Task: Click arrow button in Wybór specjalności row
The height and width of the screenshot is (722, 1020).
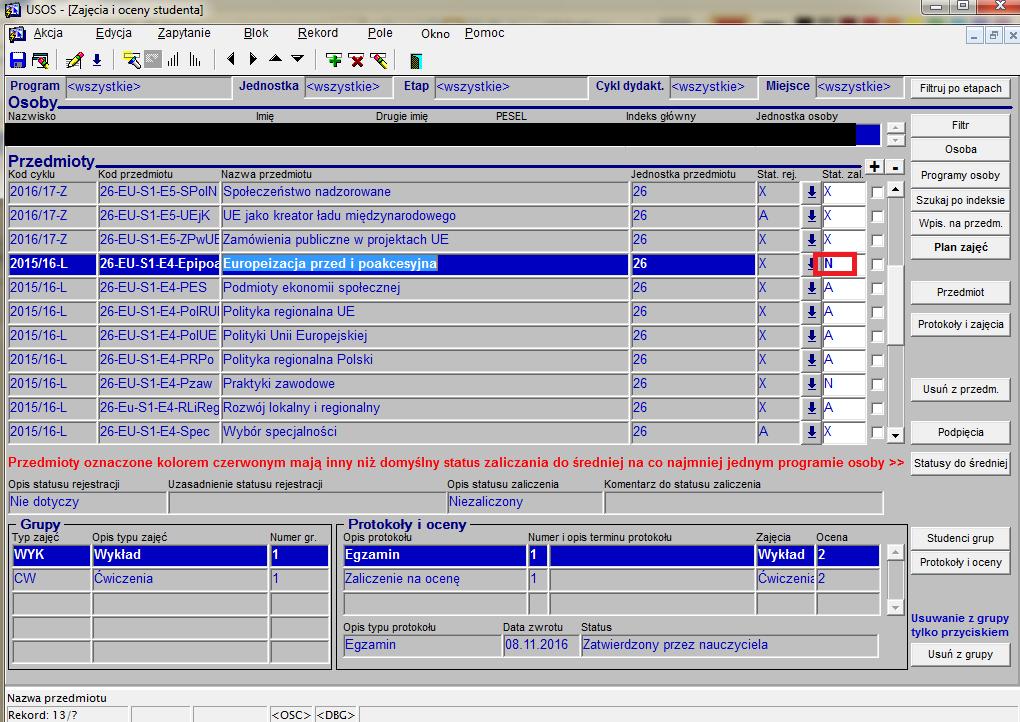Action: pos(811,431)
